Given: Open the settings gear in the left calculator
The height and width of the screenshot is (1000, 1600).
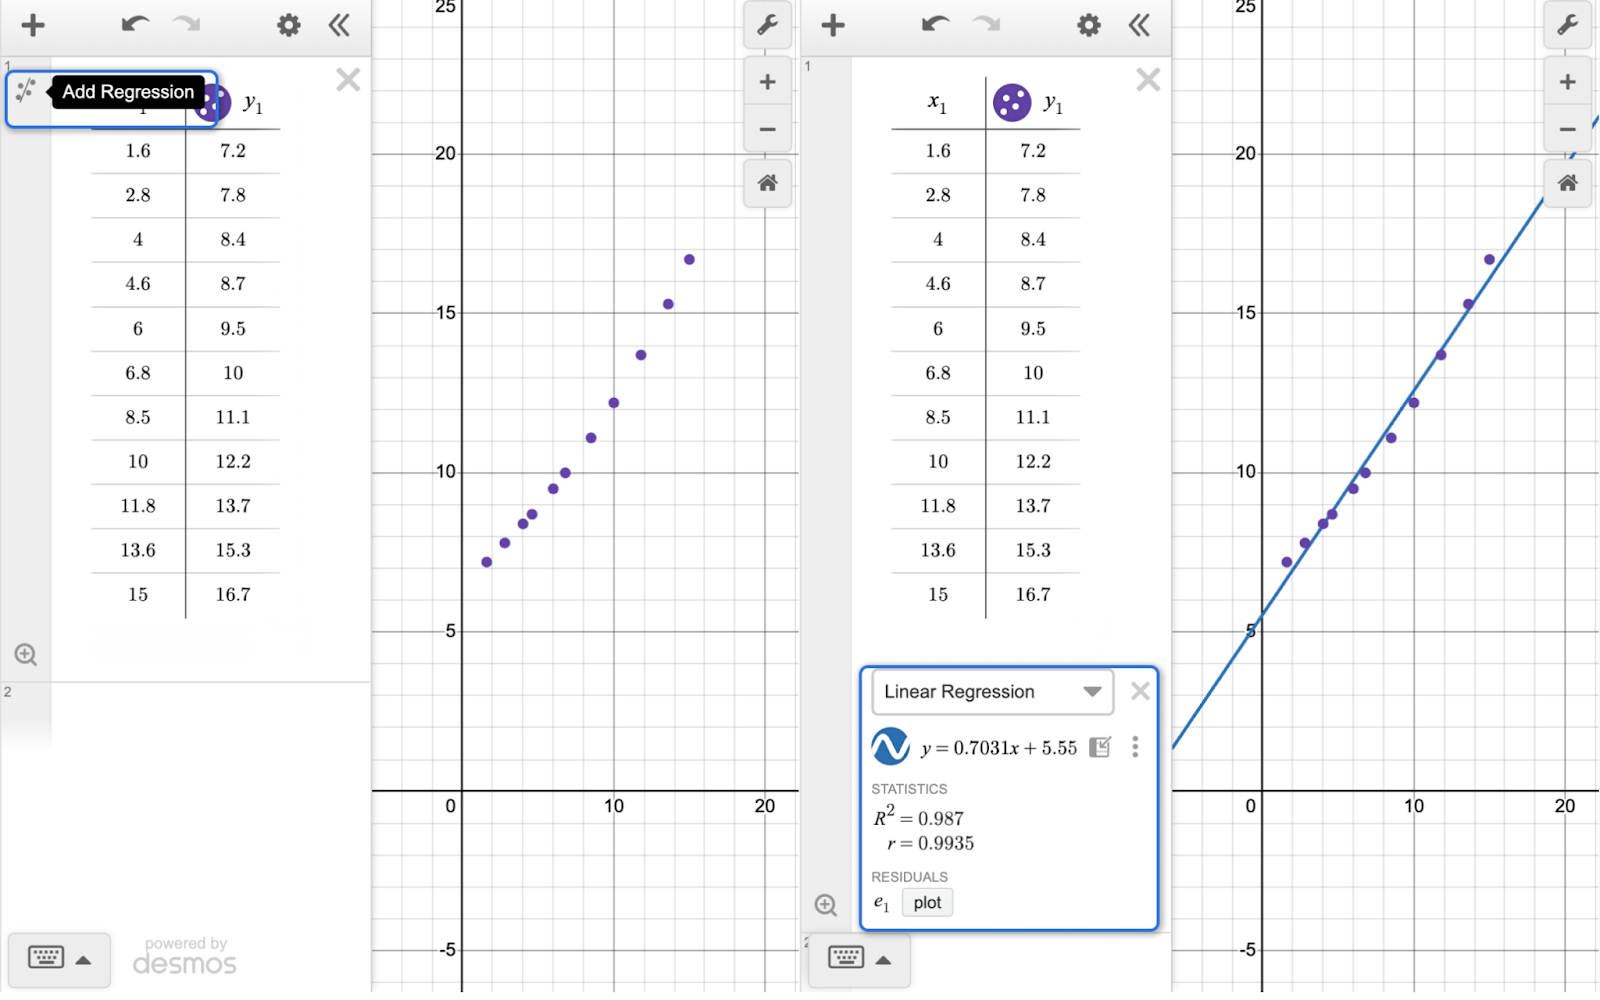Looking at the screenshot, I should [288, 25].
